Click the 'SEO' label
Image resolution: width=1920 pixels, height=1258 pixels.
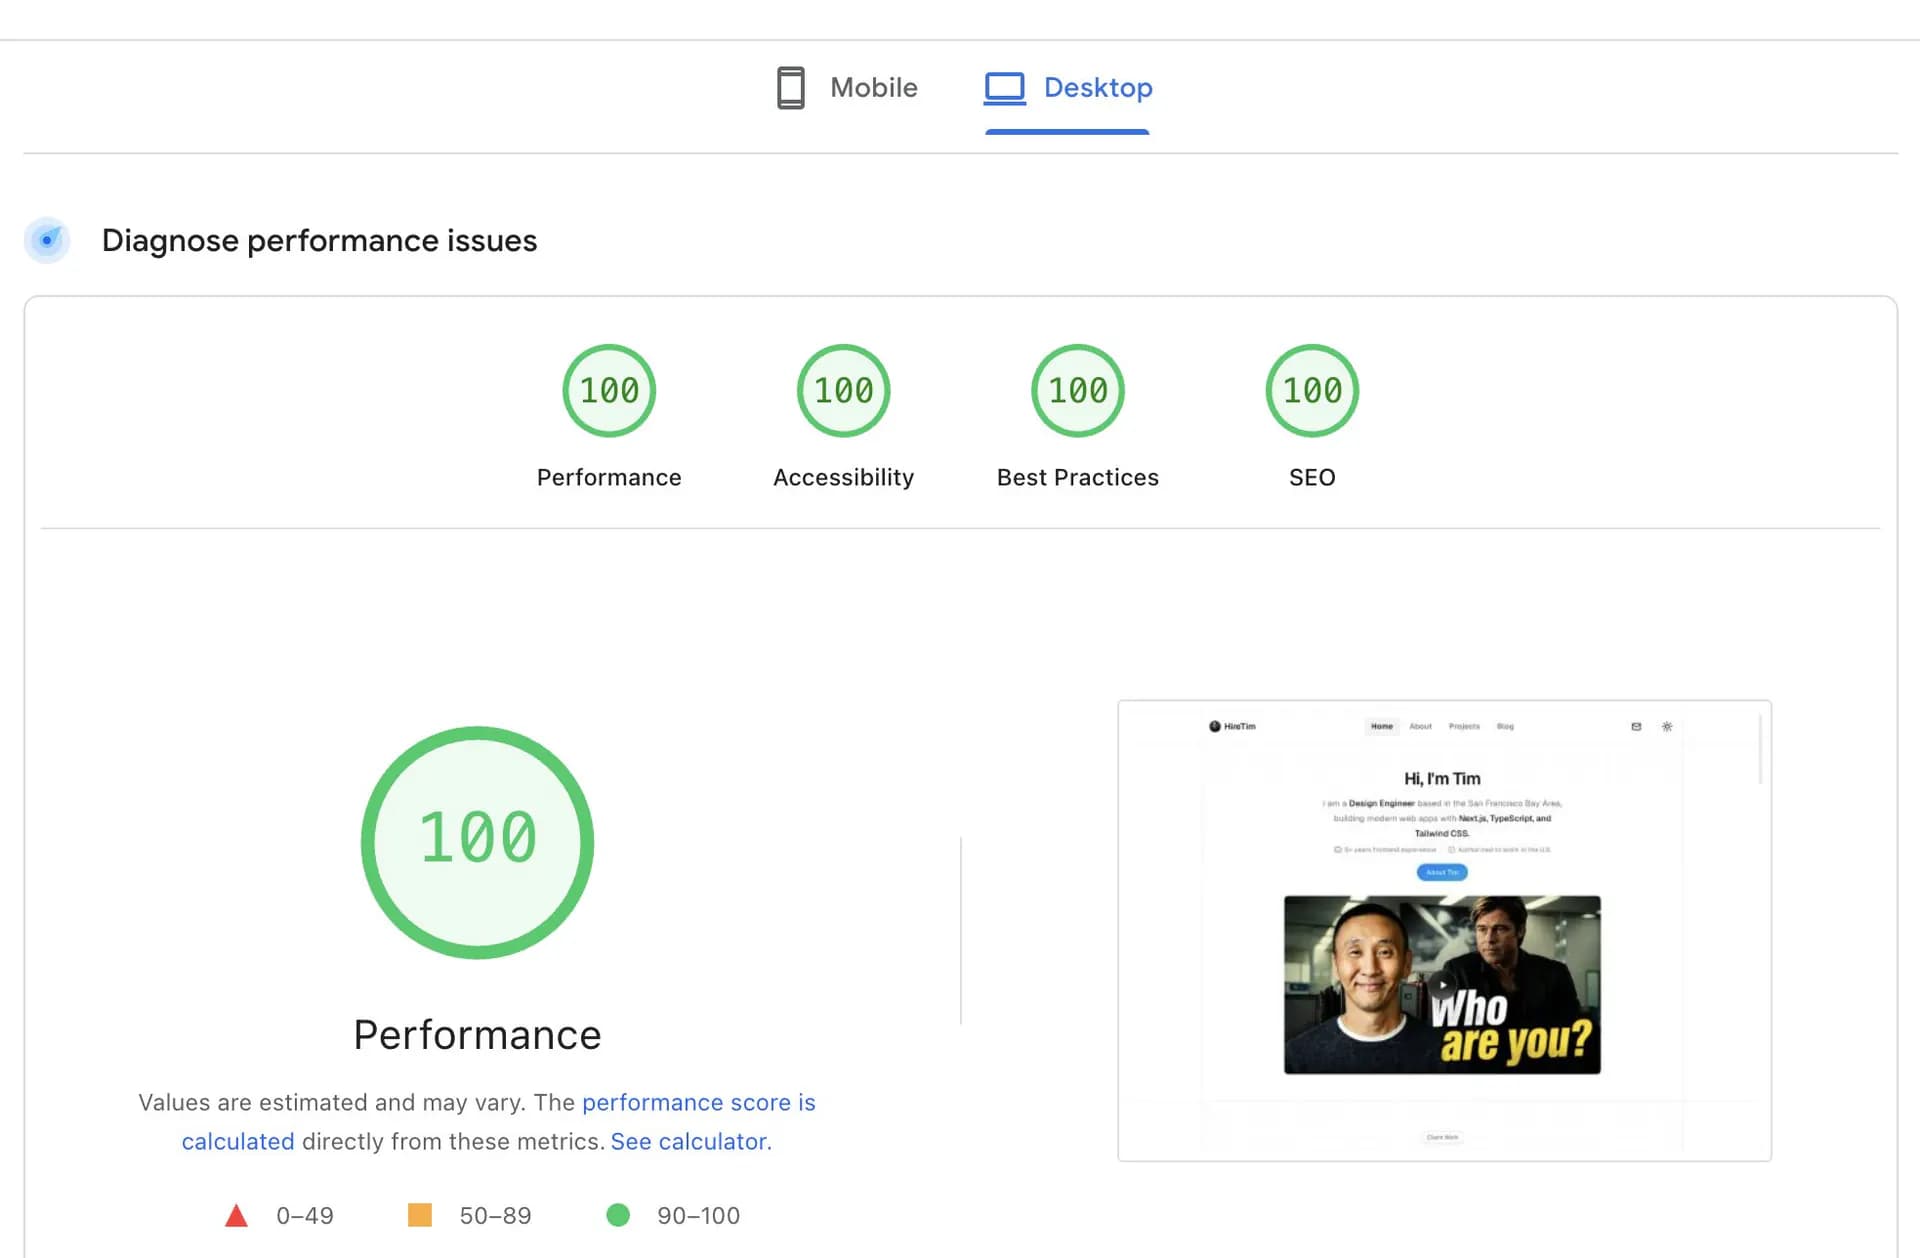(1312, 477)
